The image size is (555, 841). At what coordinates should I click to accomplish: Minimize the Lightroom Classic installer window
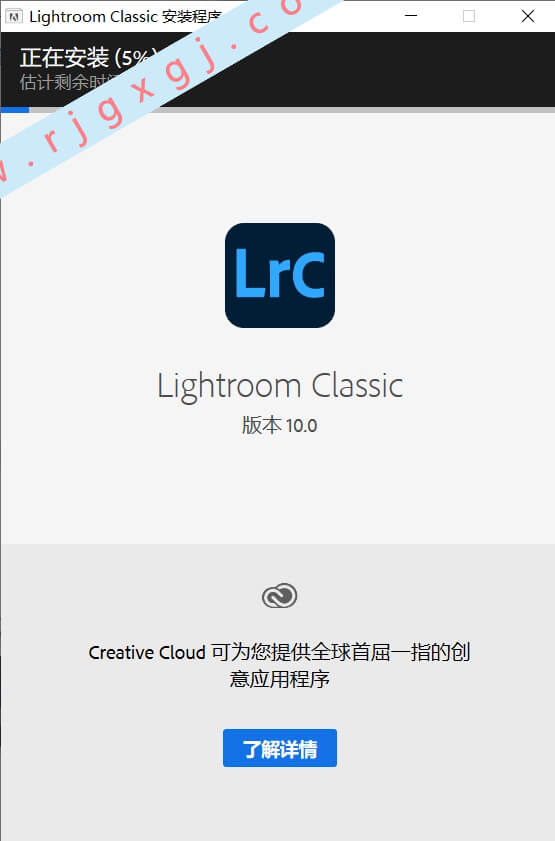tap(411, 16)
